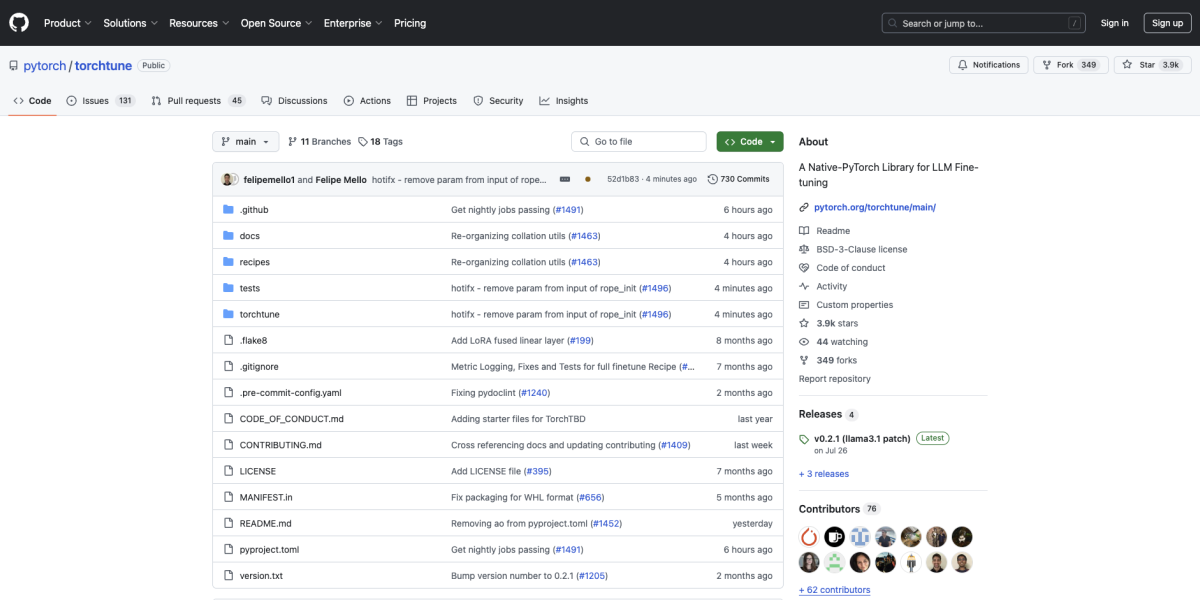Open the pytorch.org/torchtune/main/ website link
The width and height of the screenshot is (1200, 600).
(x=875, y=207)
